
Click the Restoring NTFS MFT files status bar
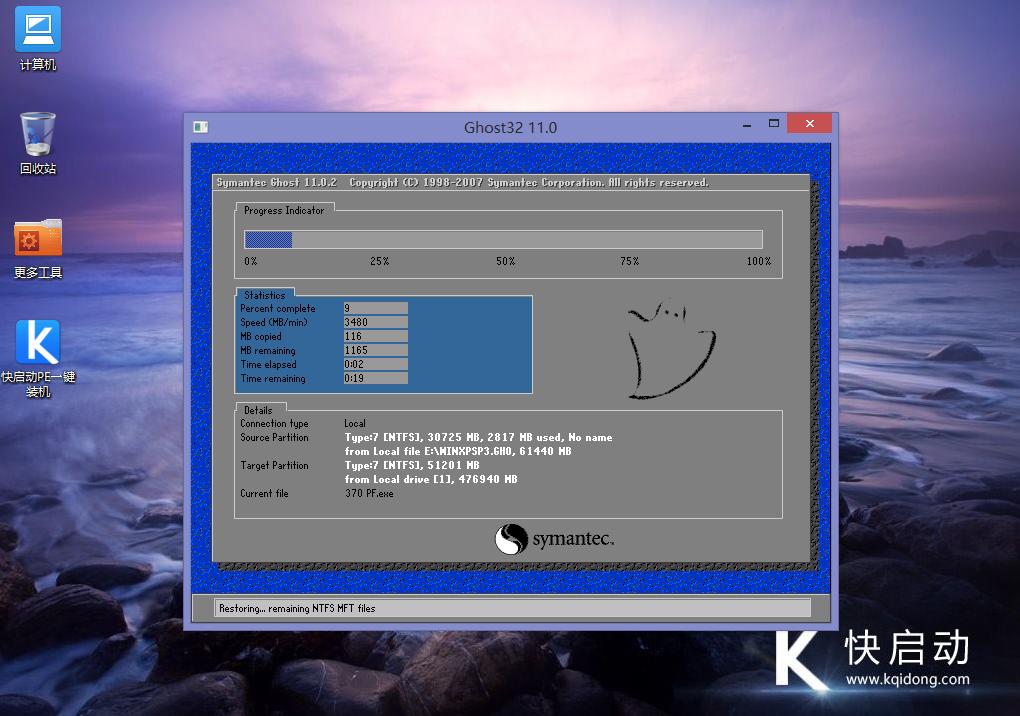pyautogui.click(x=512, y=608)
